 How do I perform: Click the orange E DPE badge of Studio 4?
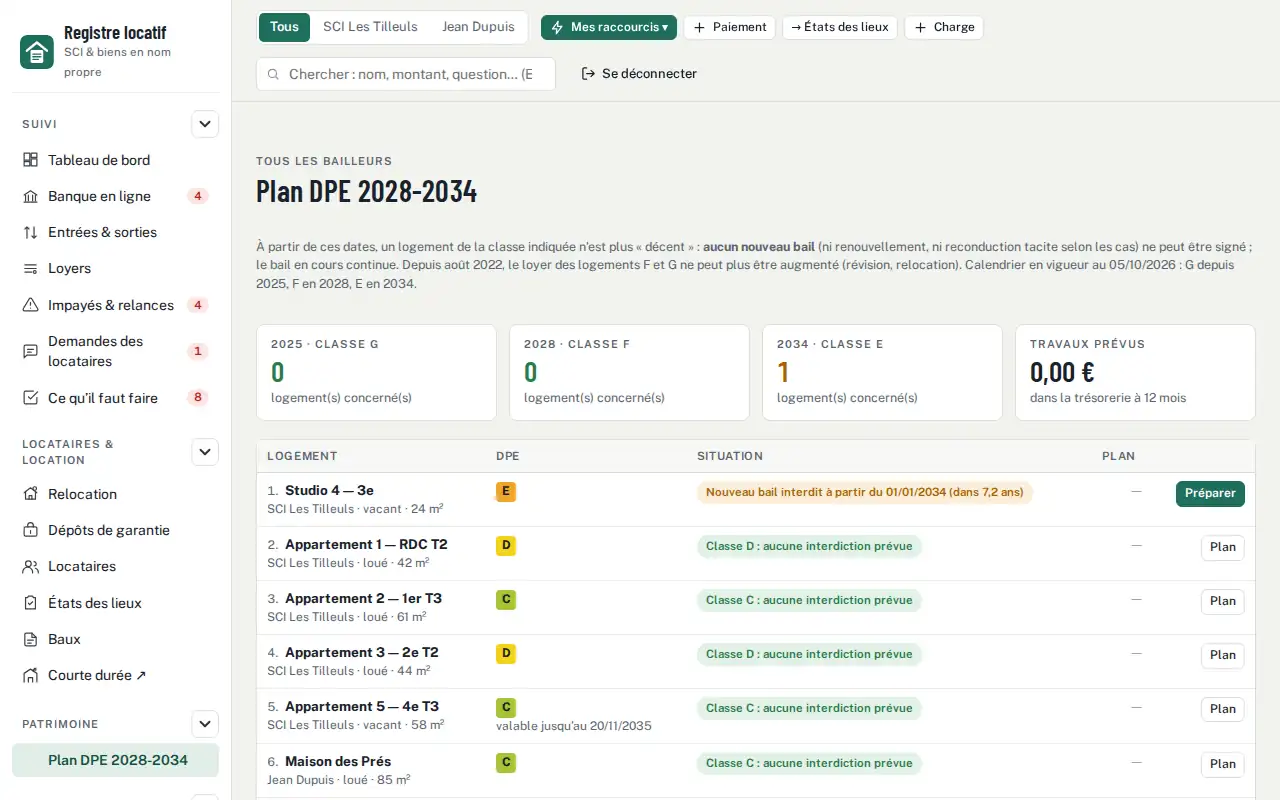coord(506,492)
